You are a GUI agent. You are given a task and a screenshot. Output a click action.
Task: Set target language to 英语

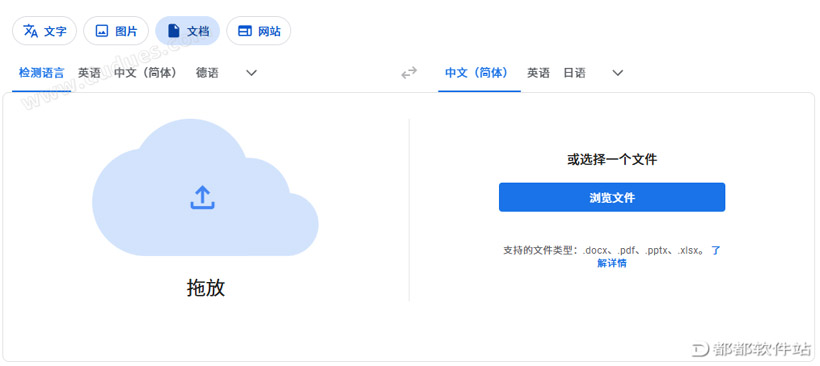pos(538,73)
